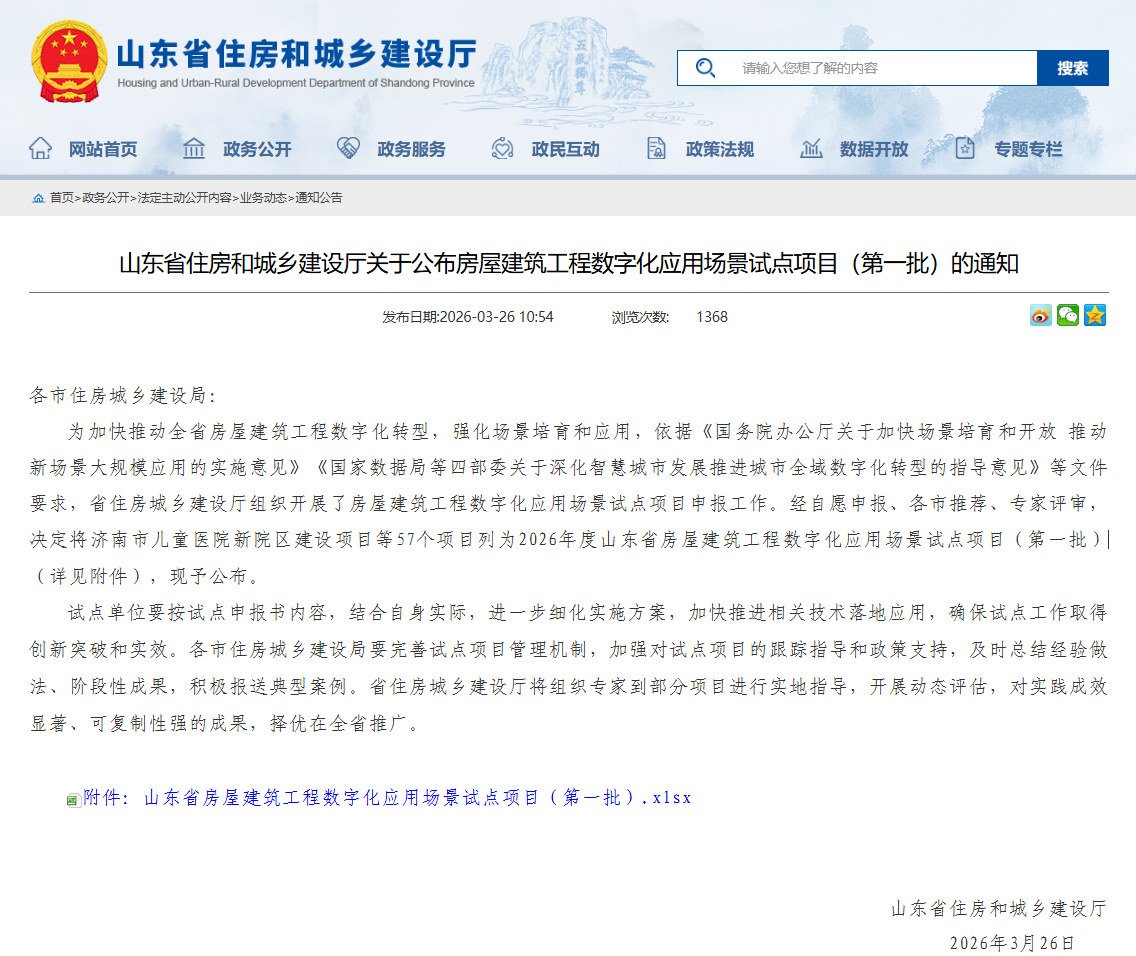The height and width of the screenshot is (956, 1136).
Task: Click the home icon above the breadcrumb
Action: point(40,199)
